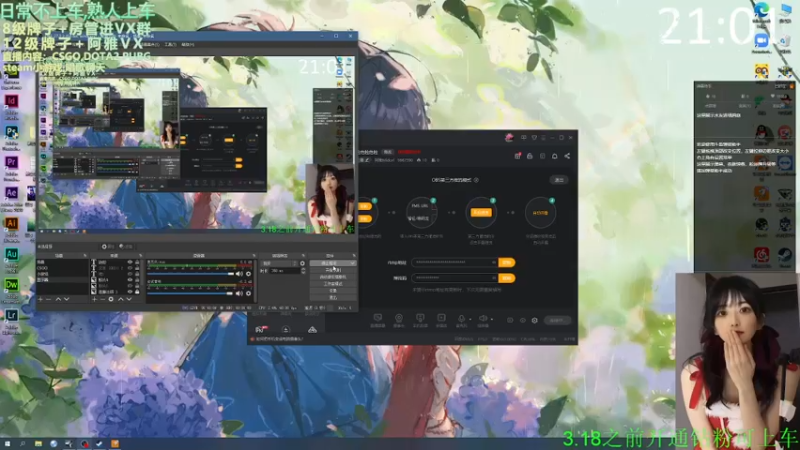The width and height of the screenshot is (800, 450).
Task: Move selected source down in sources list
Action: click(129, 299)
